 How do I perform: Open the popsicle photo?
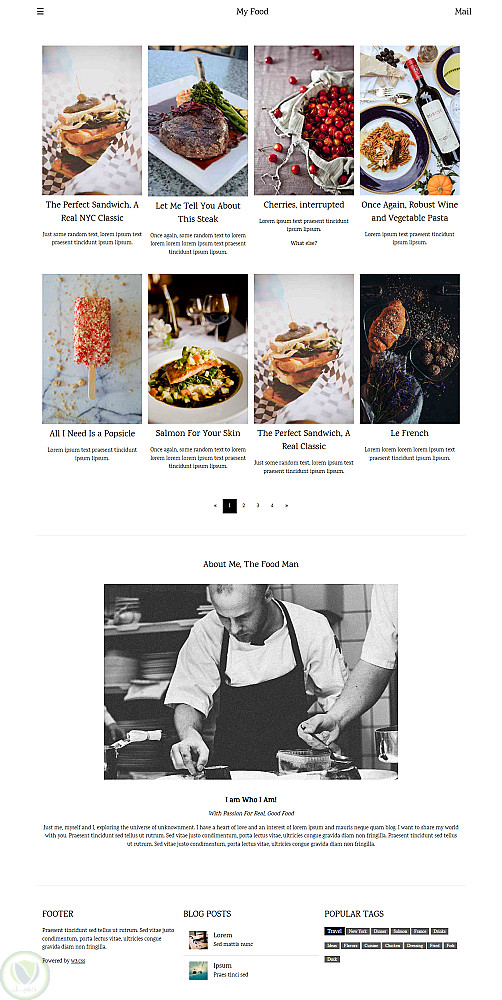click(x=92, y=349)
